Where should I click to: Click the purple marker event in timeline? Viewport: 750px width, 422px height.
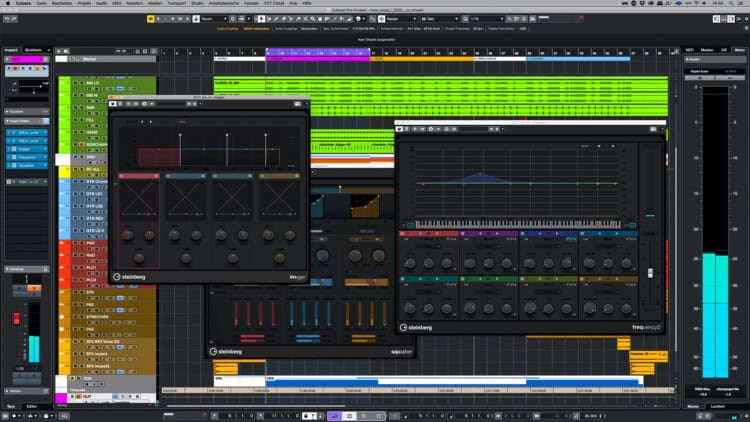[318, 59]
